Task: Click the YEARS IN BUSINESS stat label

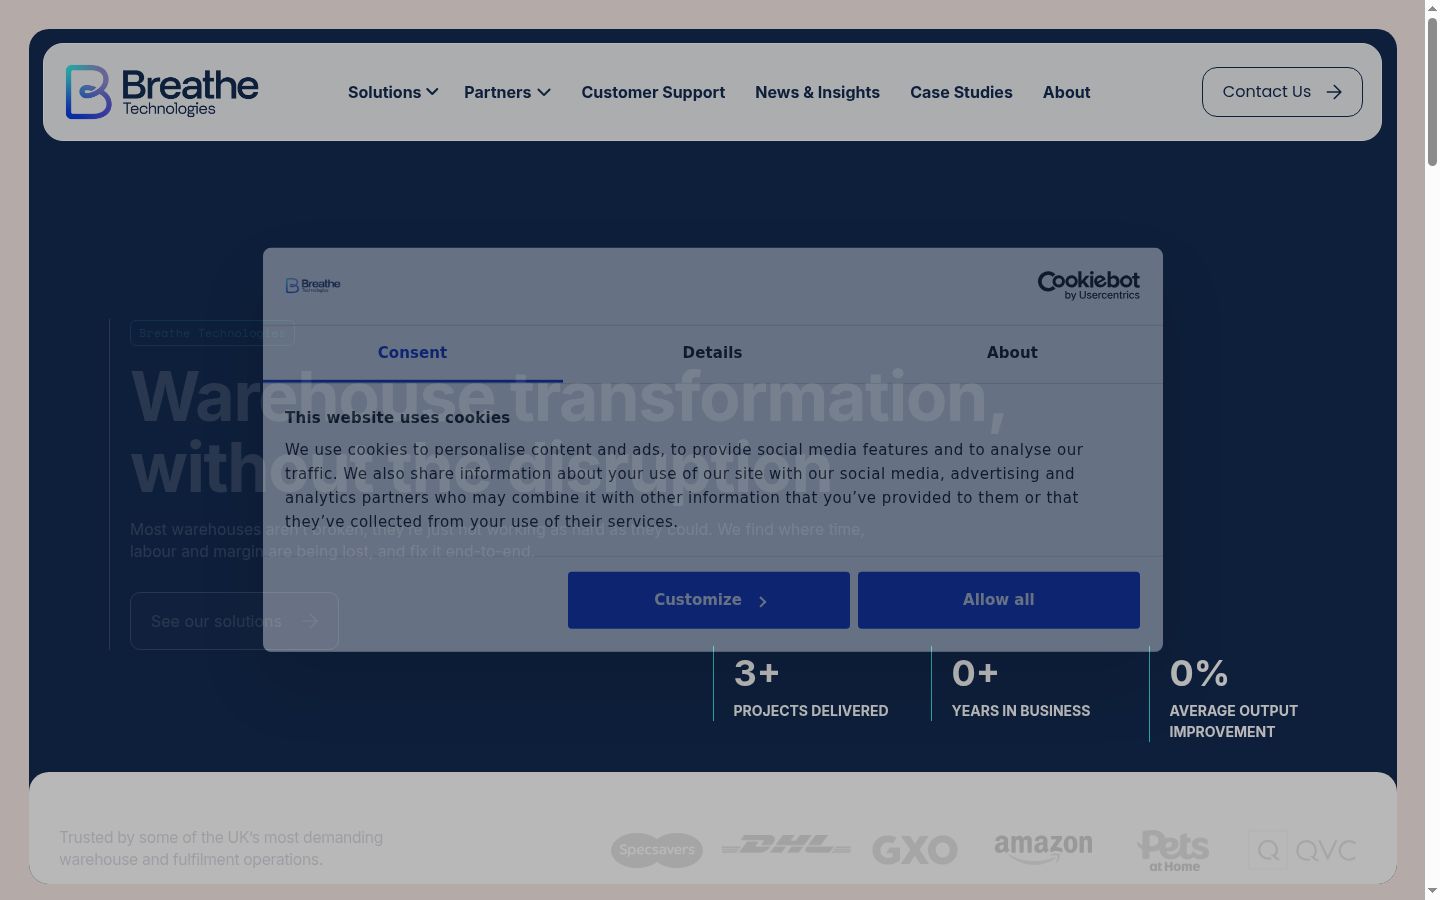Action: [1021, 711]
